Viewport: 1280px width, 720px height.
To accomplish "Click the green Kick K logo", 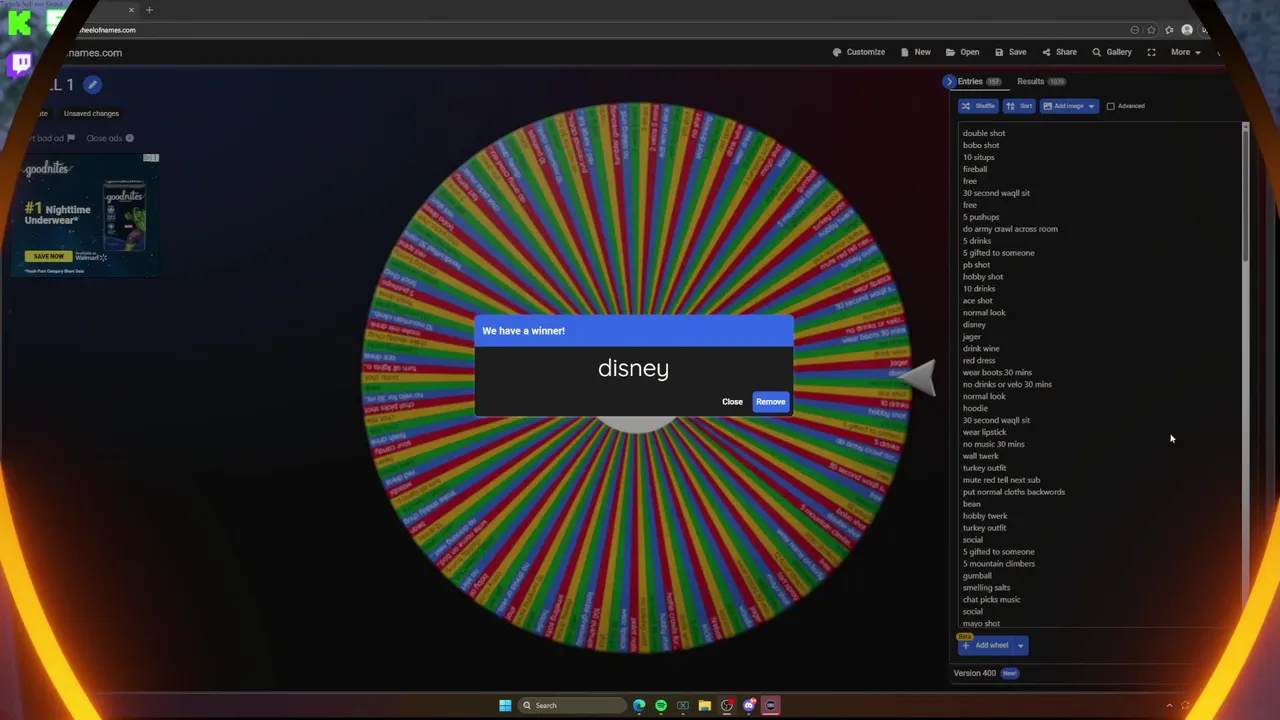I will [19, 22].
